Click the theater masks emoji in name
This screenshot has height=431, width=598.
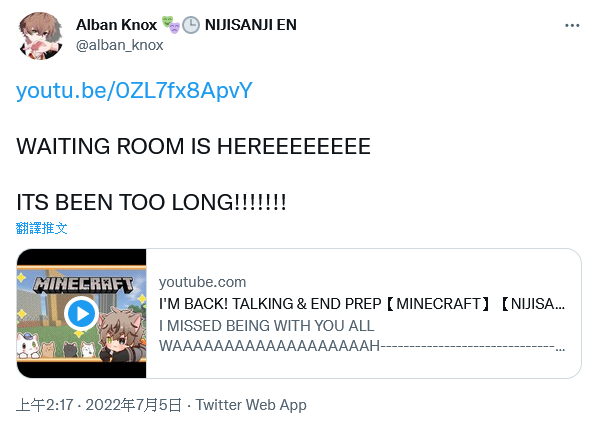point(170,24)
